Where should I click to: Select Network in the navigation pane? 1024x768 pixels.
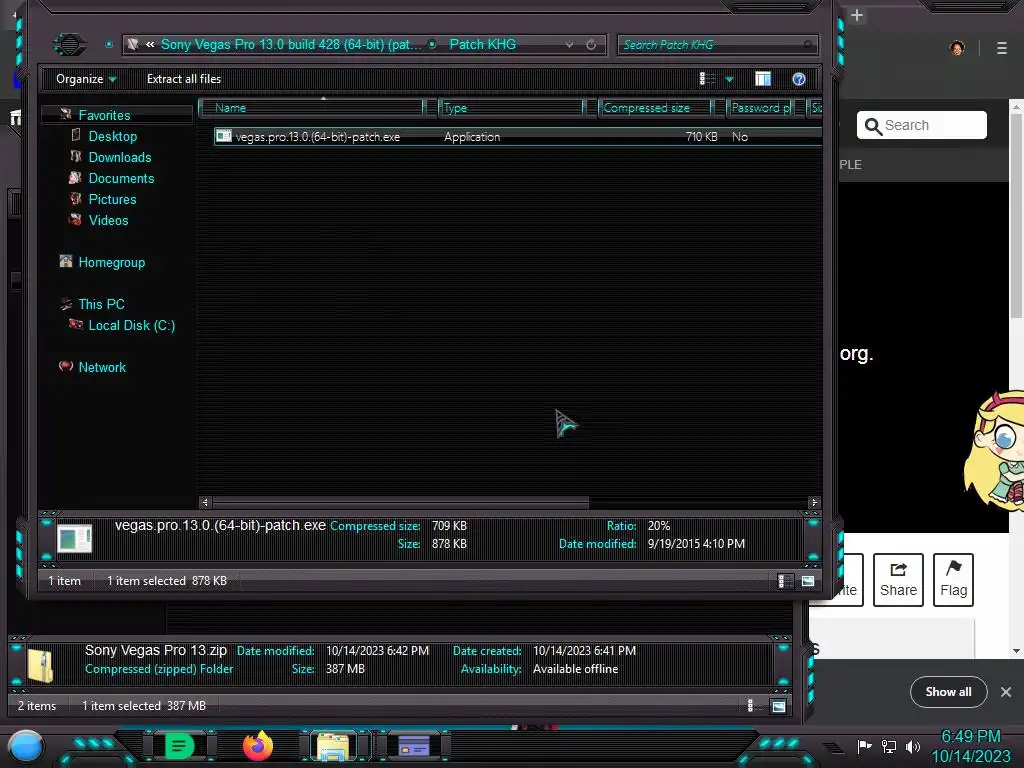pyautogui.click(x=102, y=367)
